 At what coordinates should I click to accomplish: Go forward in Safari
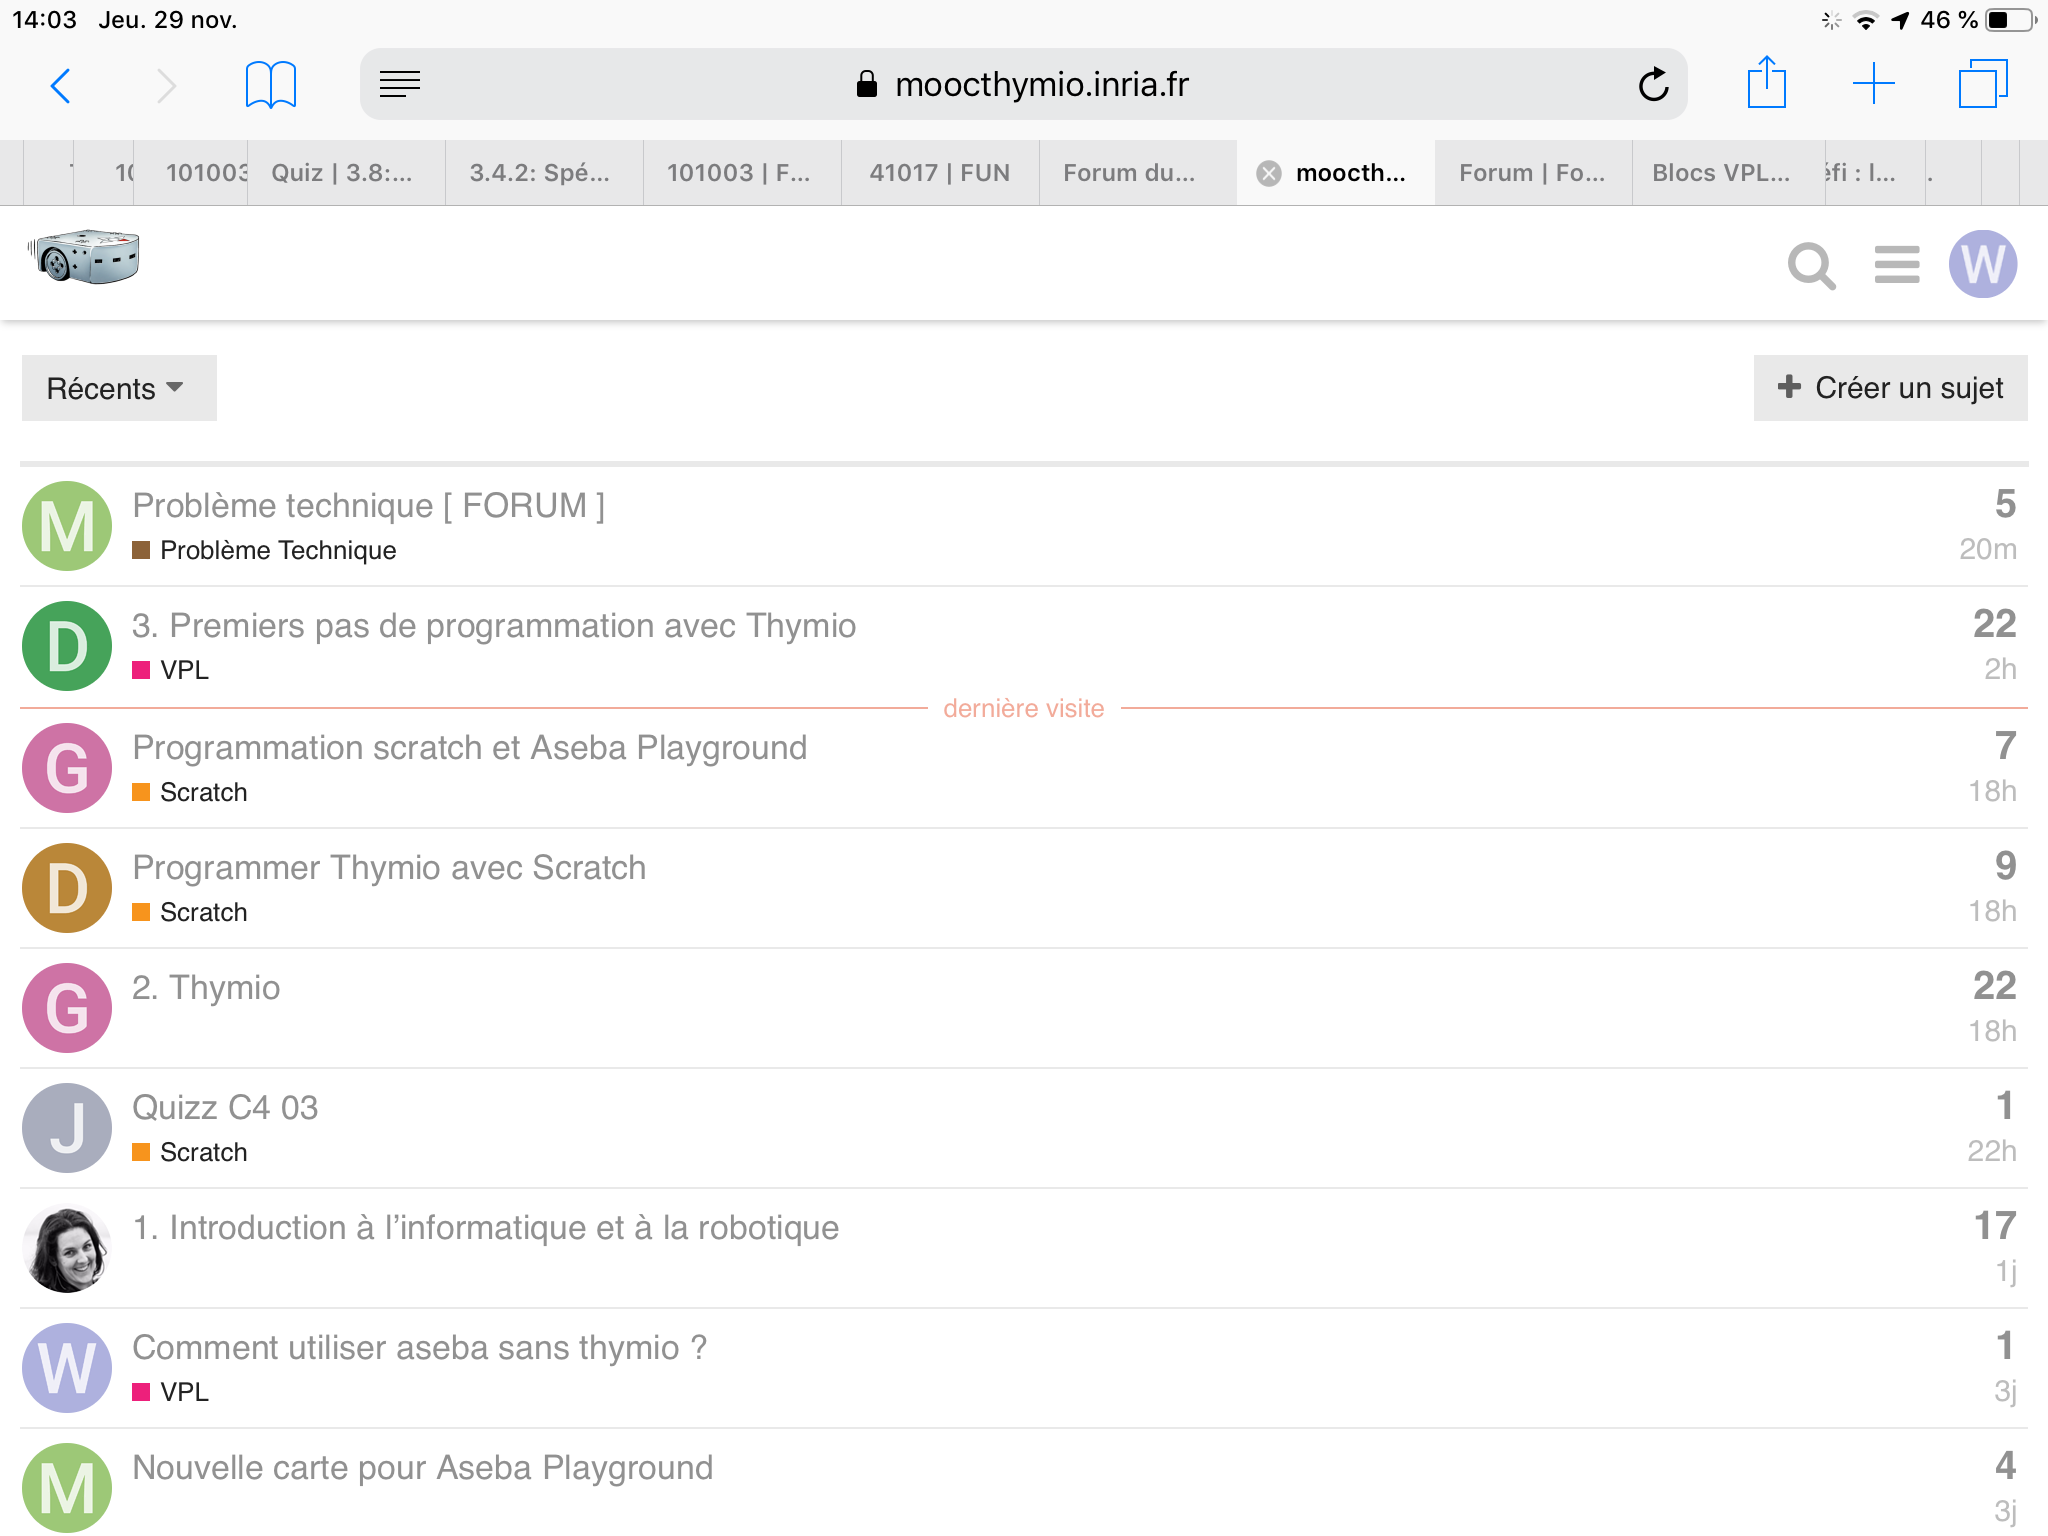click(x=167, y=85)
